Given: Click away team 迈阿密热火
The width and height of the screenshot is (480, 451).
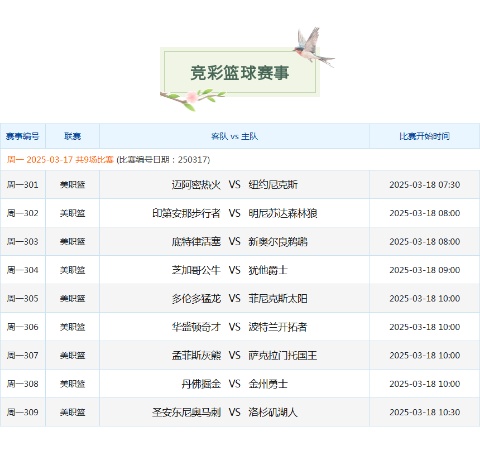Looking at the screenshot, I should click(196, 185).
